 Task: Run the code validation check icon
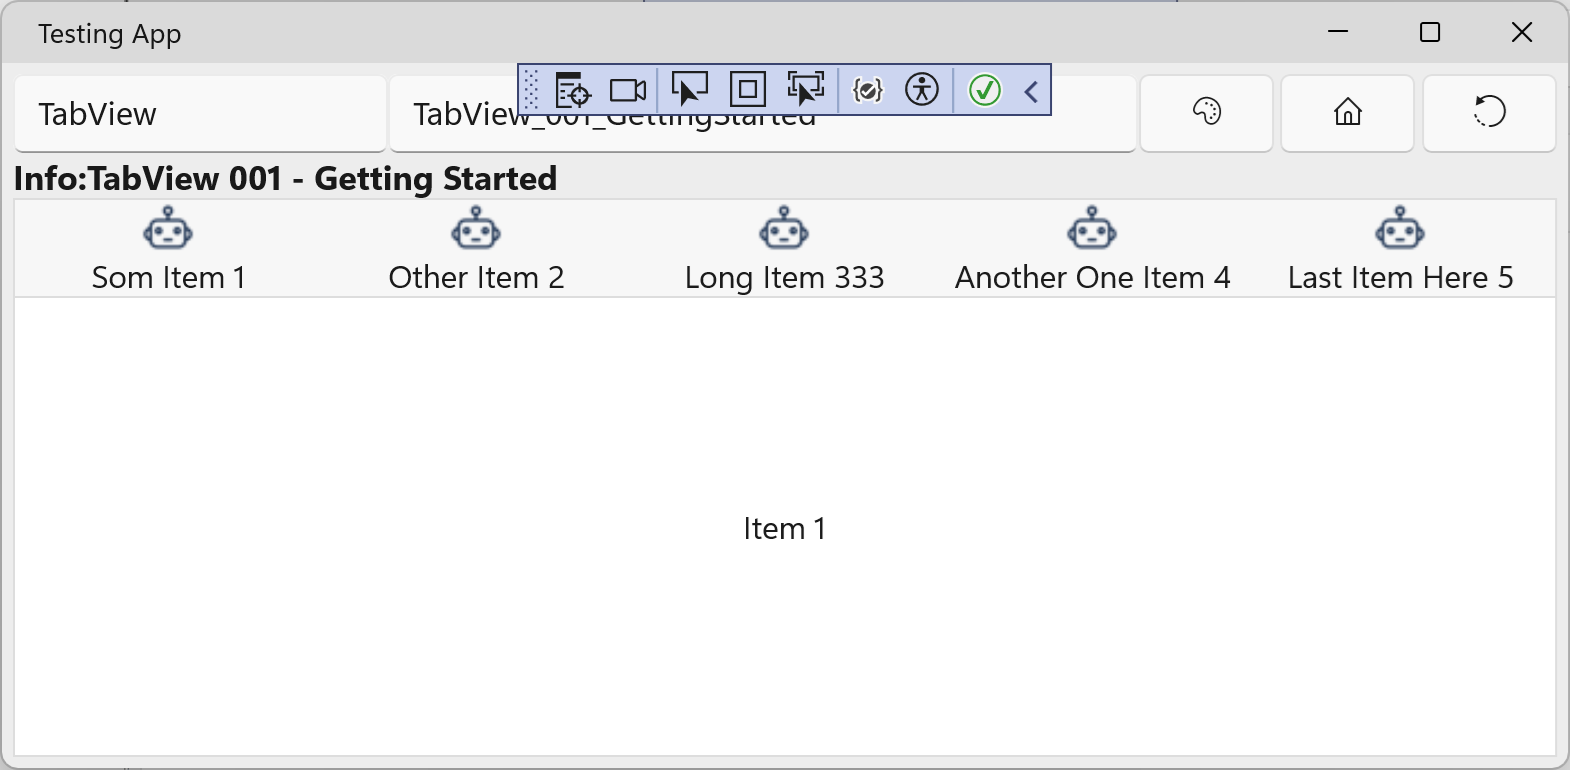[x=868, y=90]
